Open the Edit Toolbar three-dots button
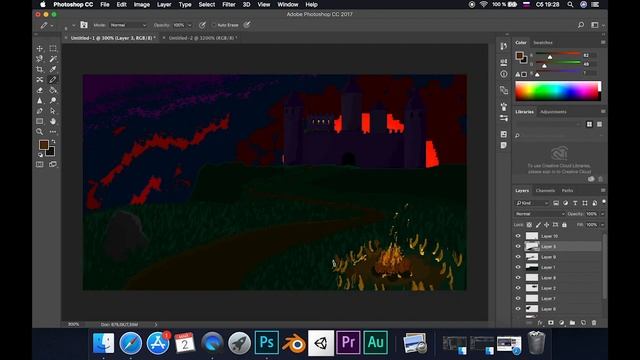This screenshot has width=640, height=360. (53, 132)
